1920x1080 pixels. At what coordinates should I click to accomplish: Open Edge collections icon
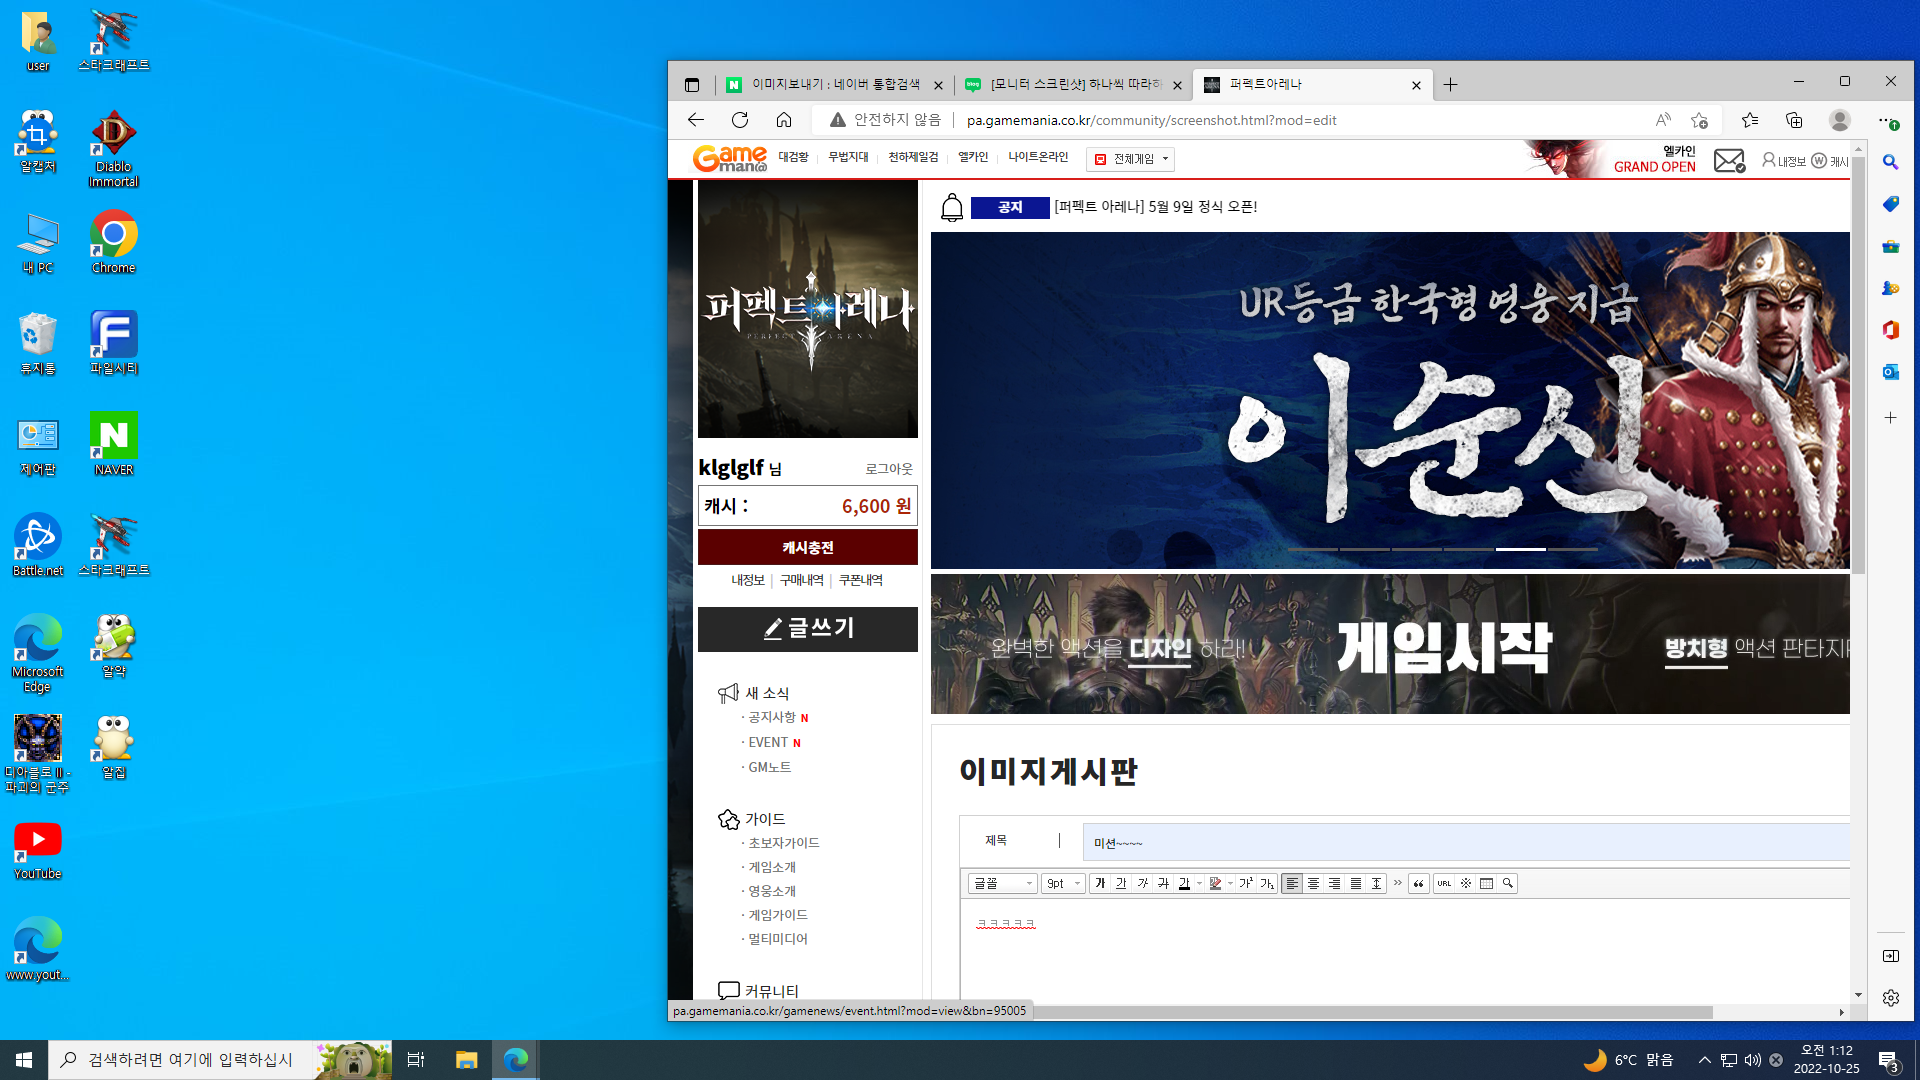(1794, 120)
